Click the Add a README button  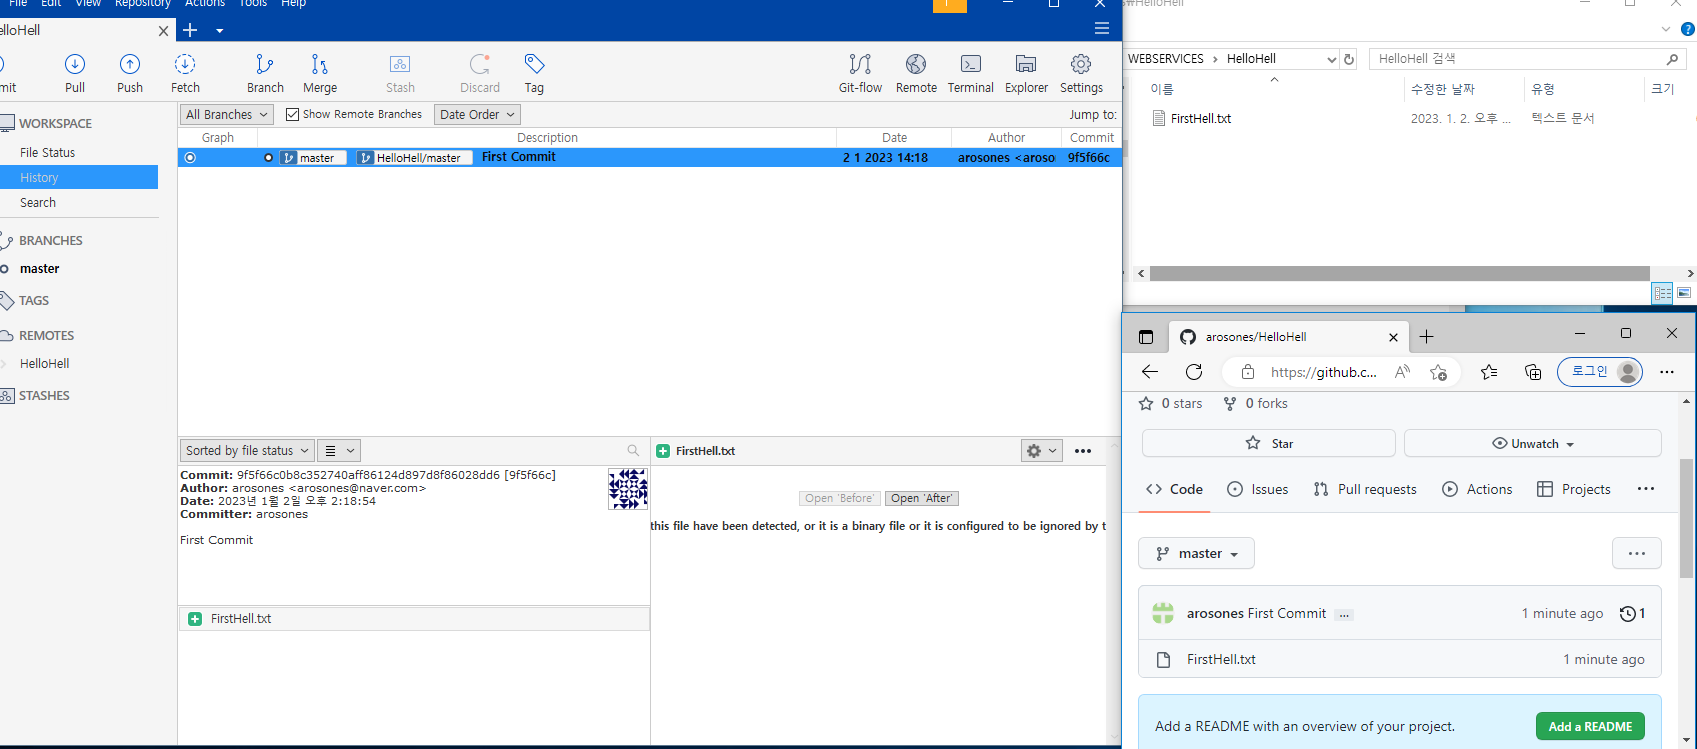point(1590,727)
